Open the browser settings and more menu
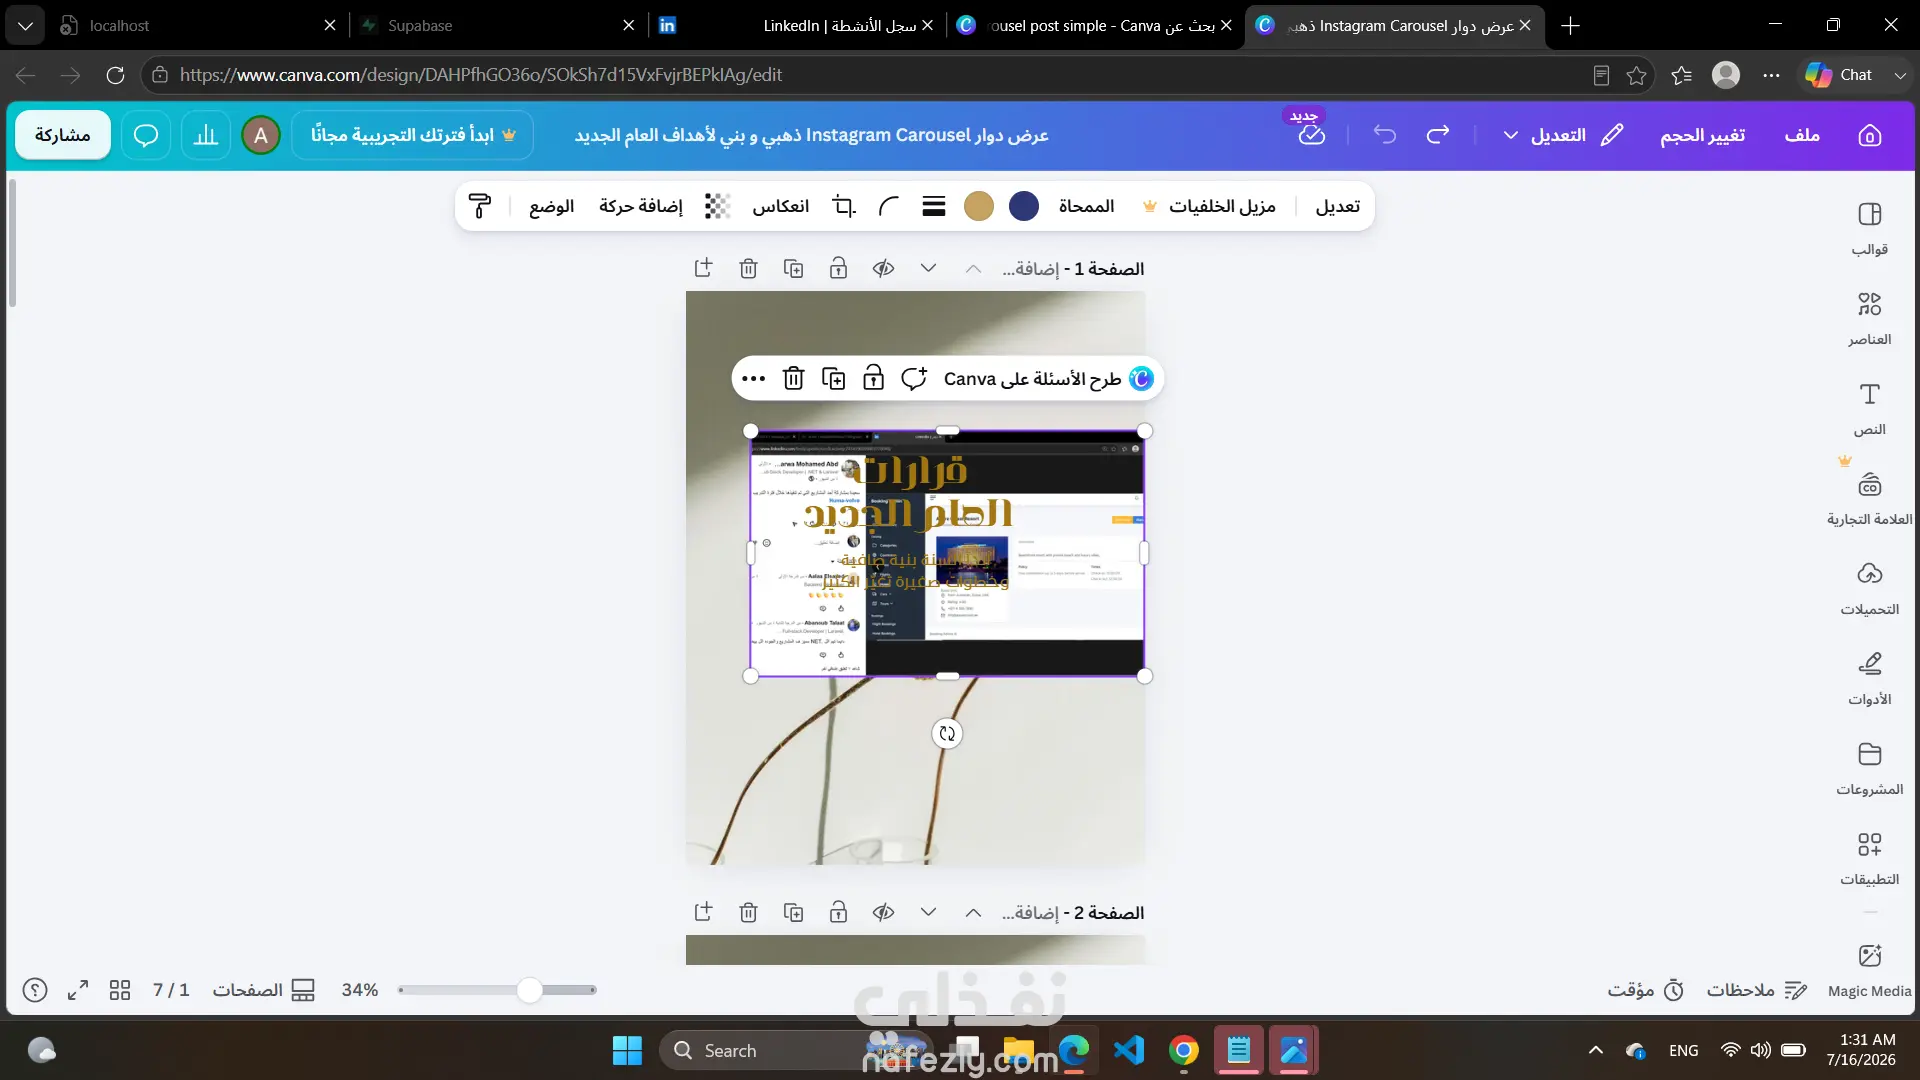Screen dimensions: 1920x1080 click(1771, 75)
